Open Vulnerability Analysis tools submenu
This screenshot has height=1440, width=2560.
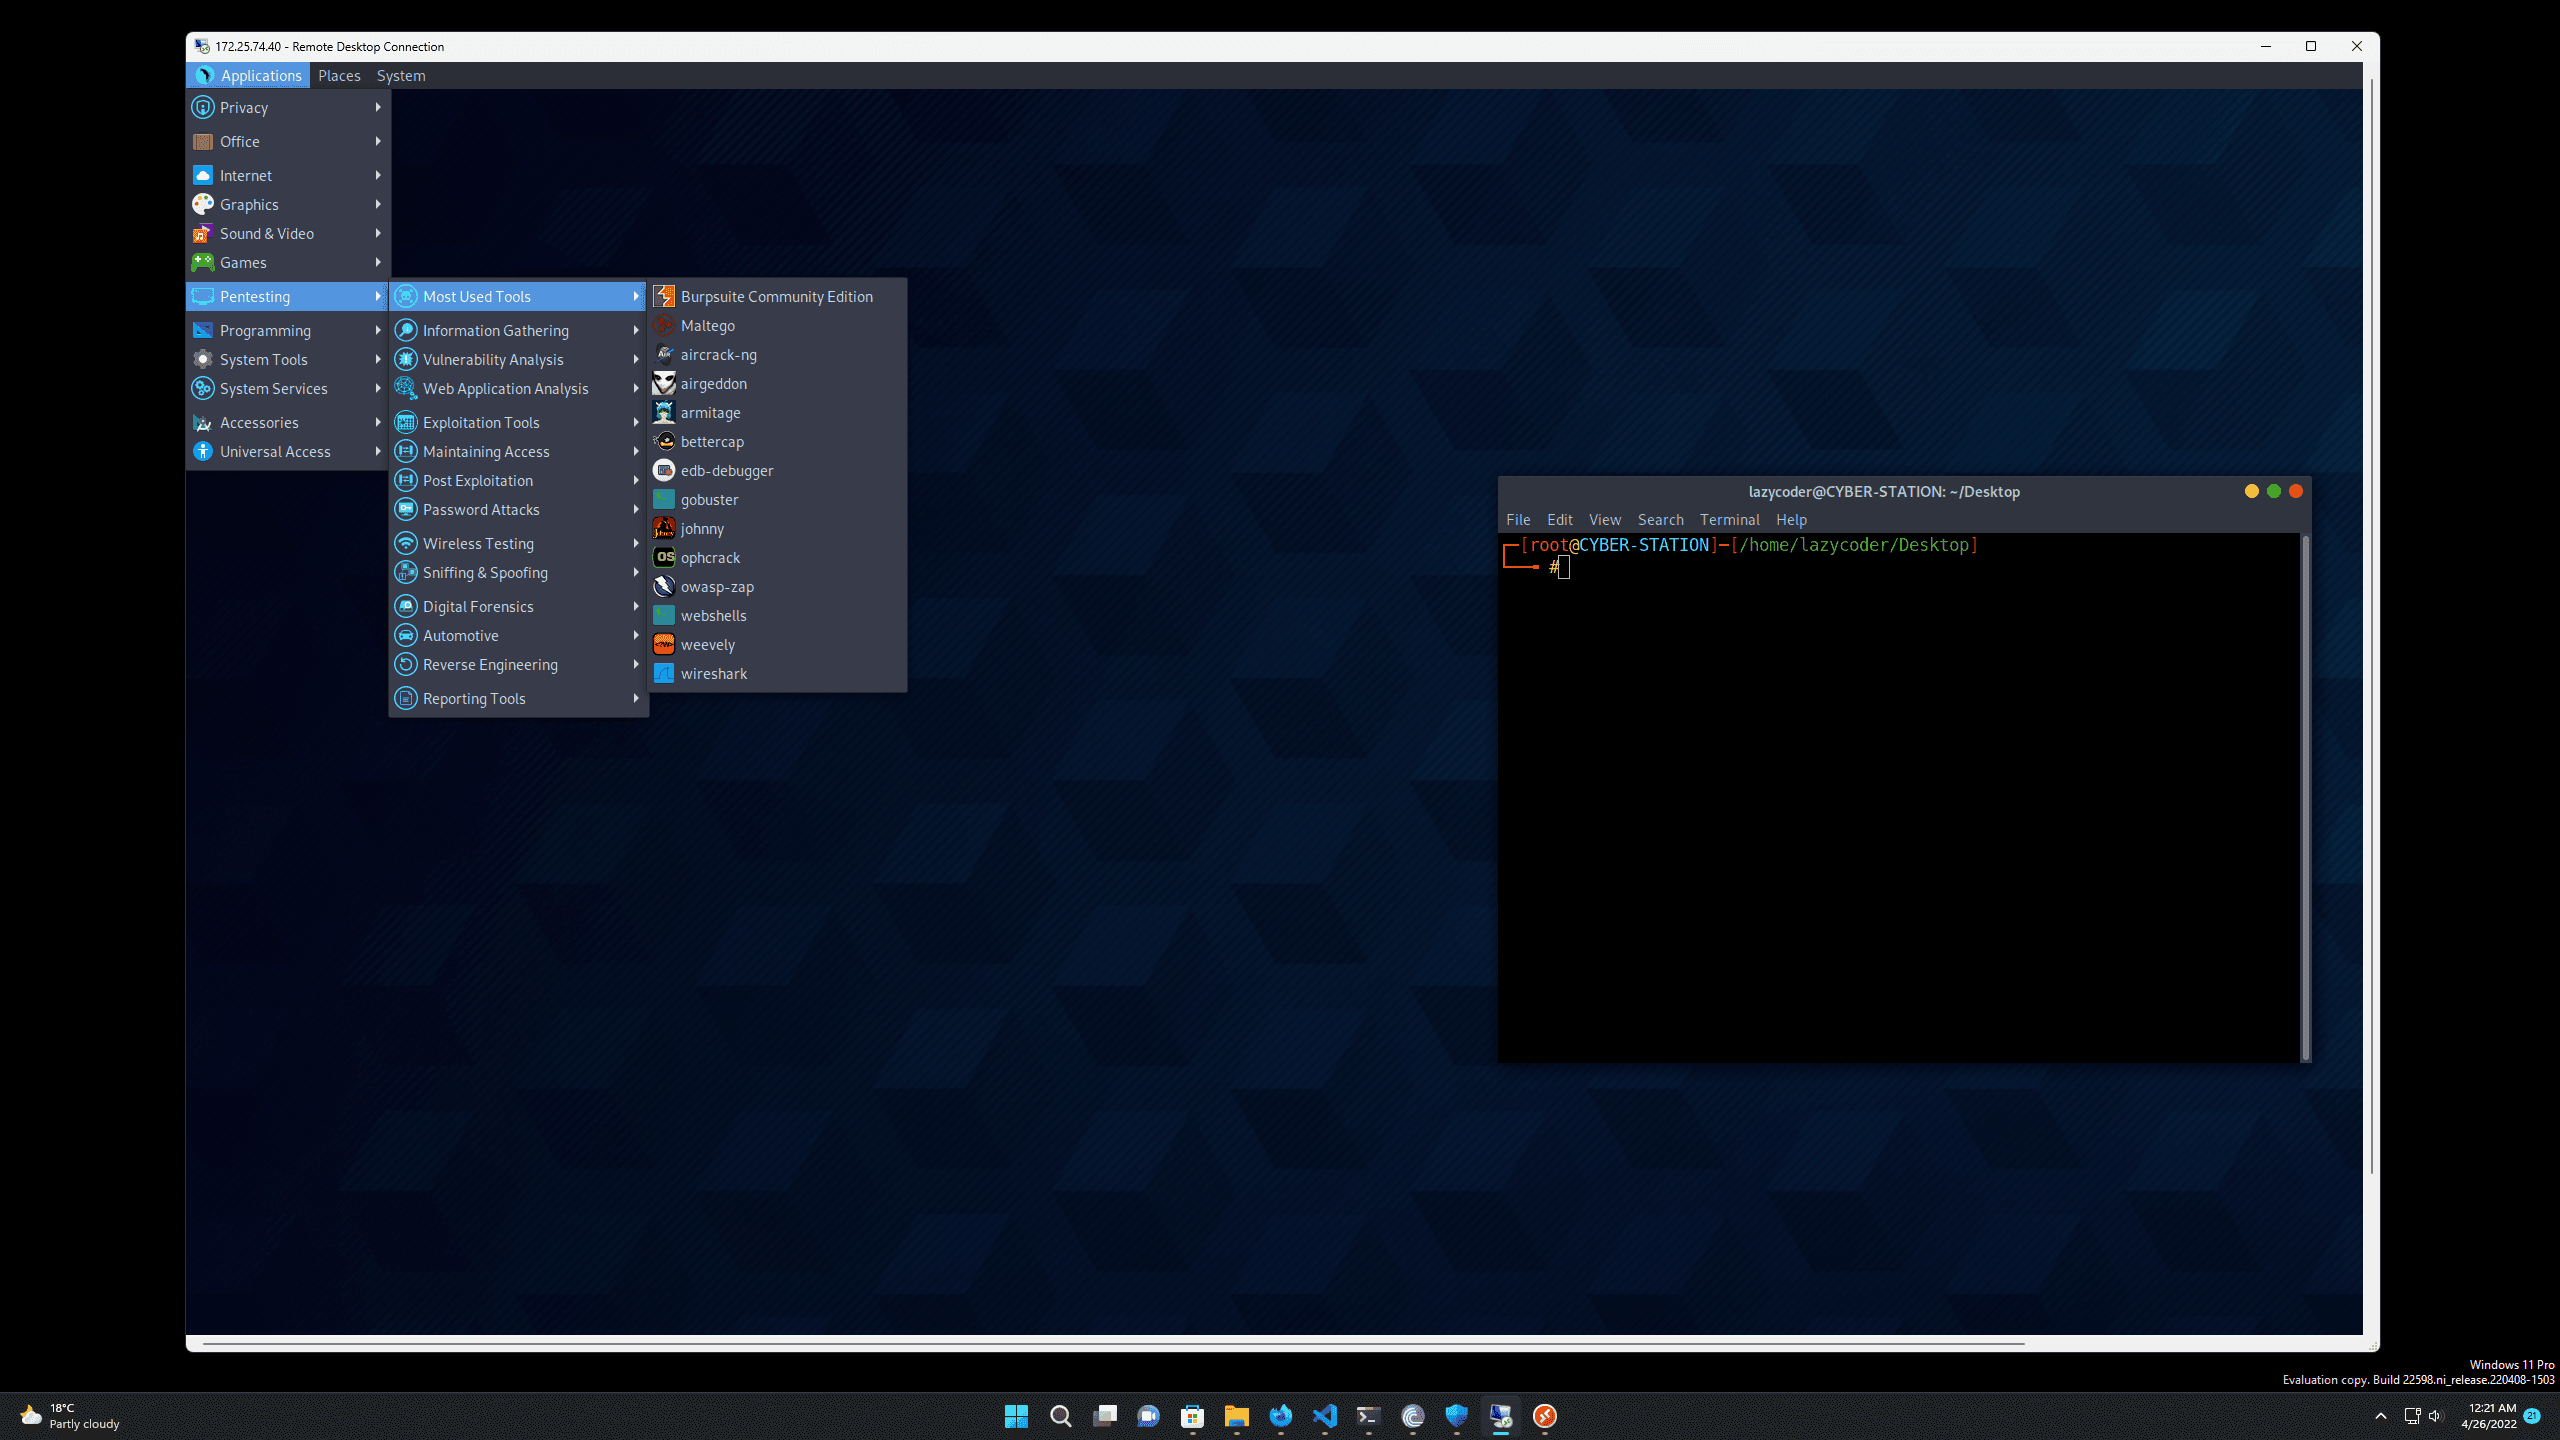click(494, 359)
